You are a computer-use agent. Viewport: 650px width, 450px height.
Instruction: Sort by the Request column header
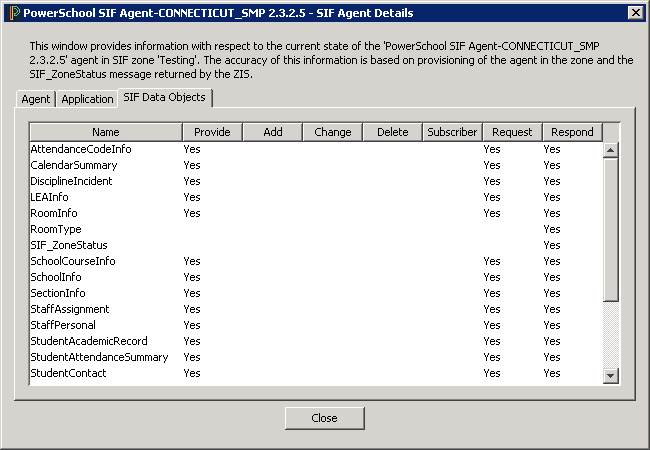click(x=511, y=132)
